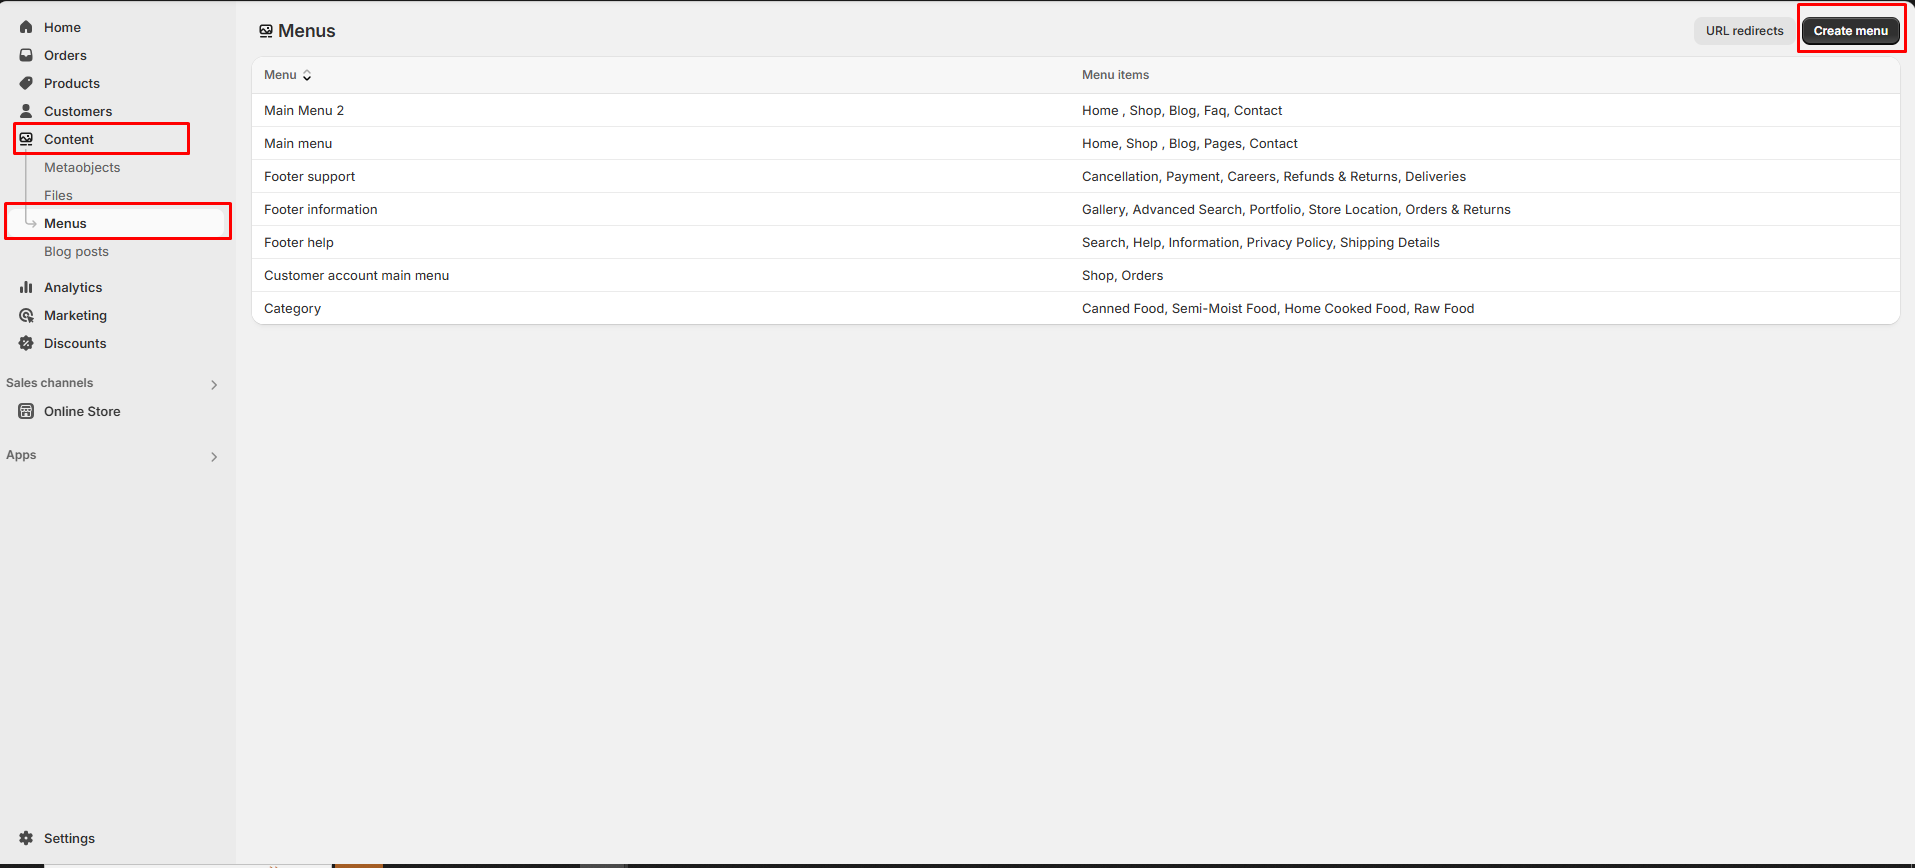Viewport: 1915px width, 868px height.
Task: Click the Analytics bar chart icon
Action: (26, 287)
